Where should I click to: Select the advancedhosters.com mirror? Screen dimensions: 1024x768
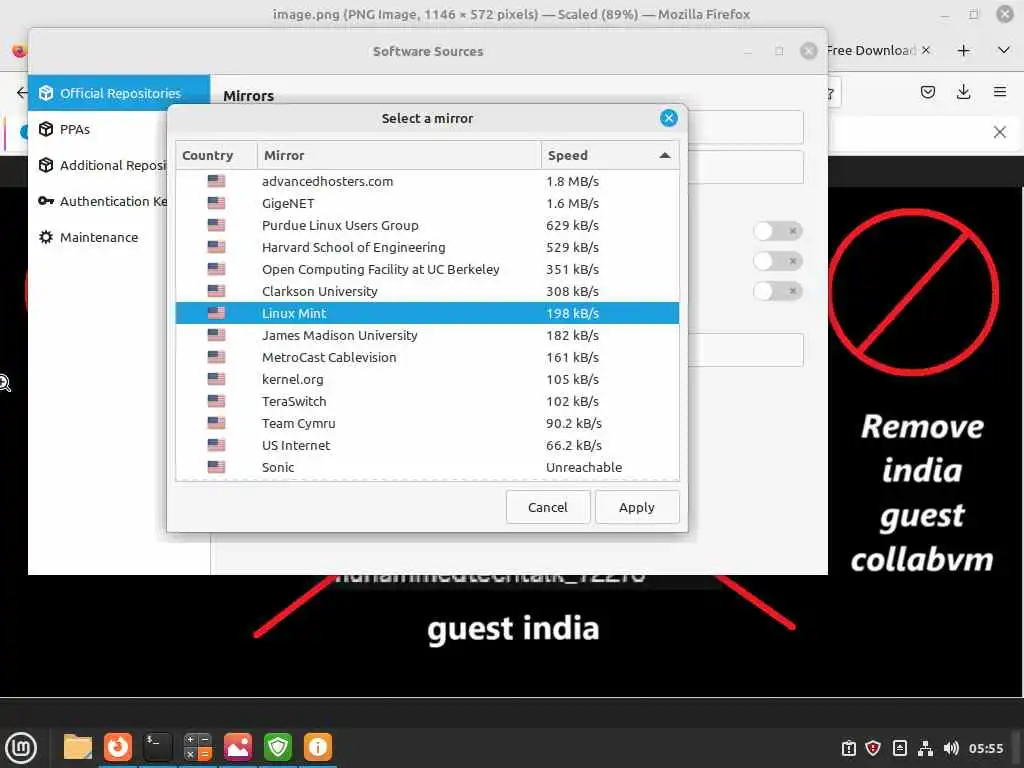point(427,182)
